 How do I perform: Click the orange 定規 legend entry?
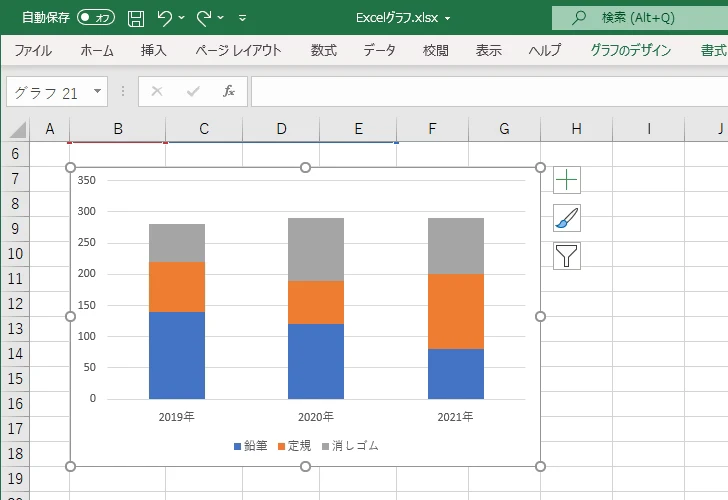[294, 446]
